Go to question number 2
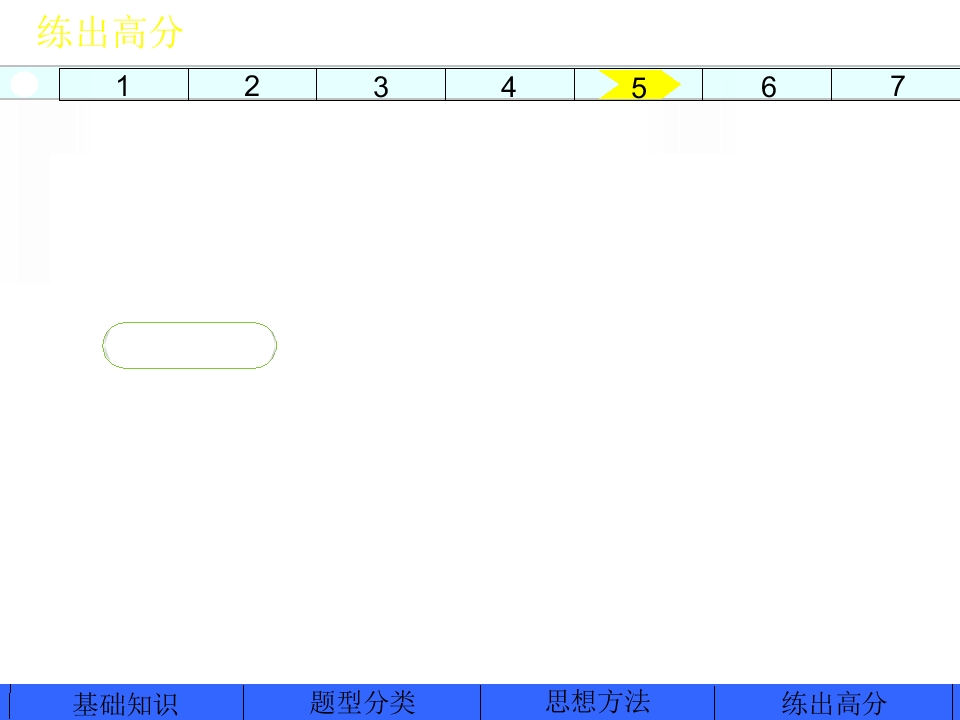 click(252, 84)
